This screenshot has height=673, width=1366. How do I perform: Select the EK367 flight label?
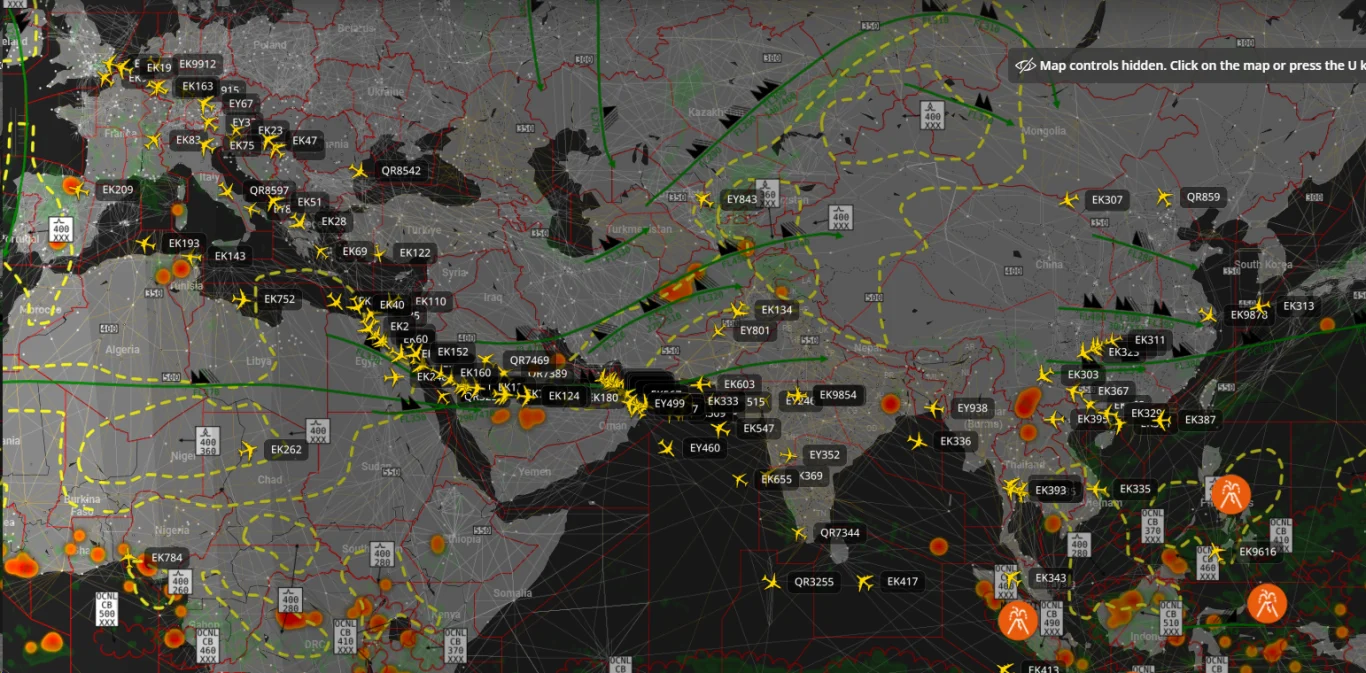(x=1113, y=391)
